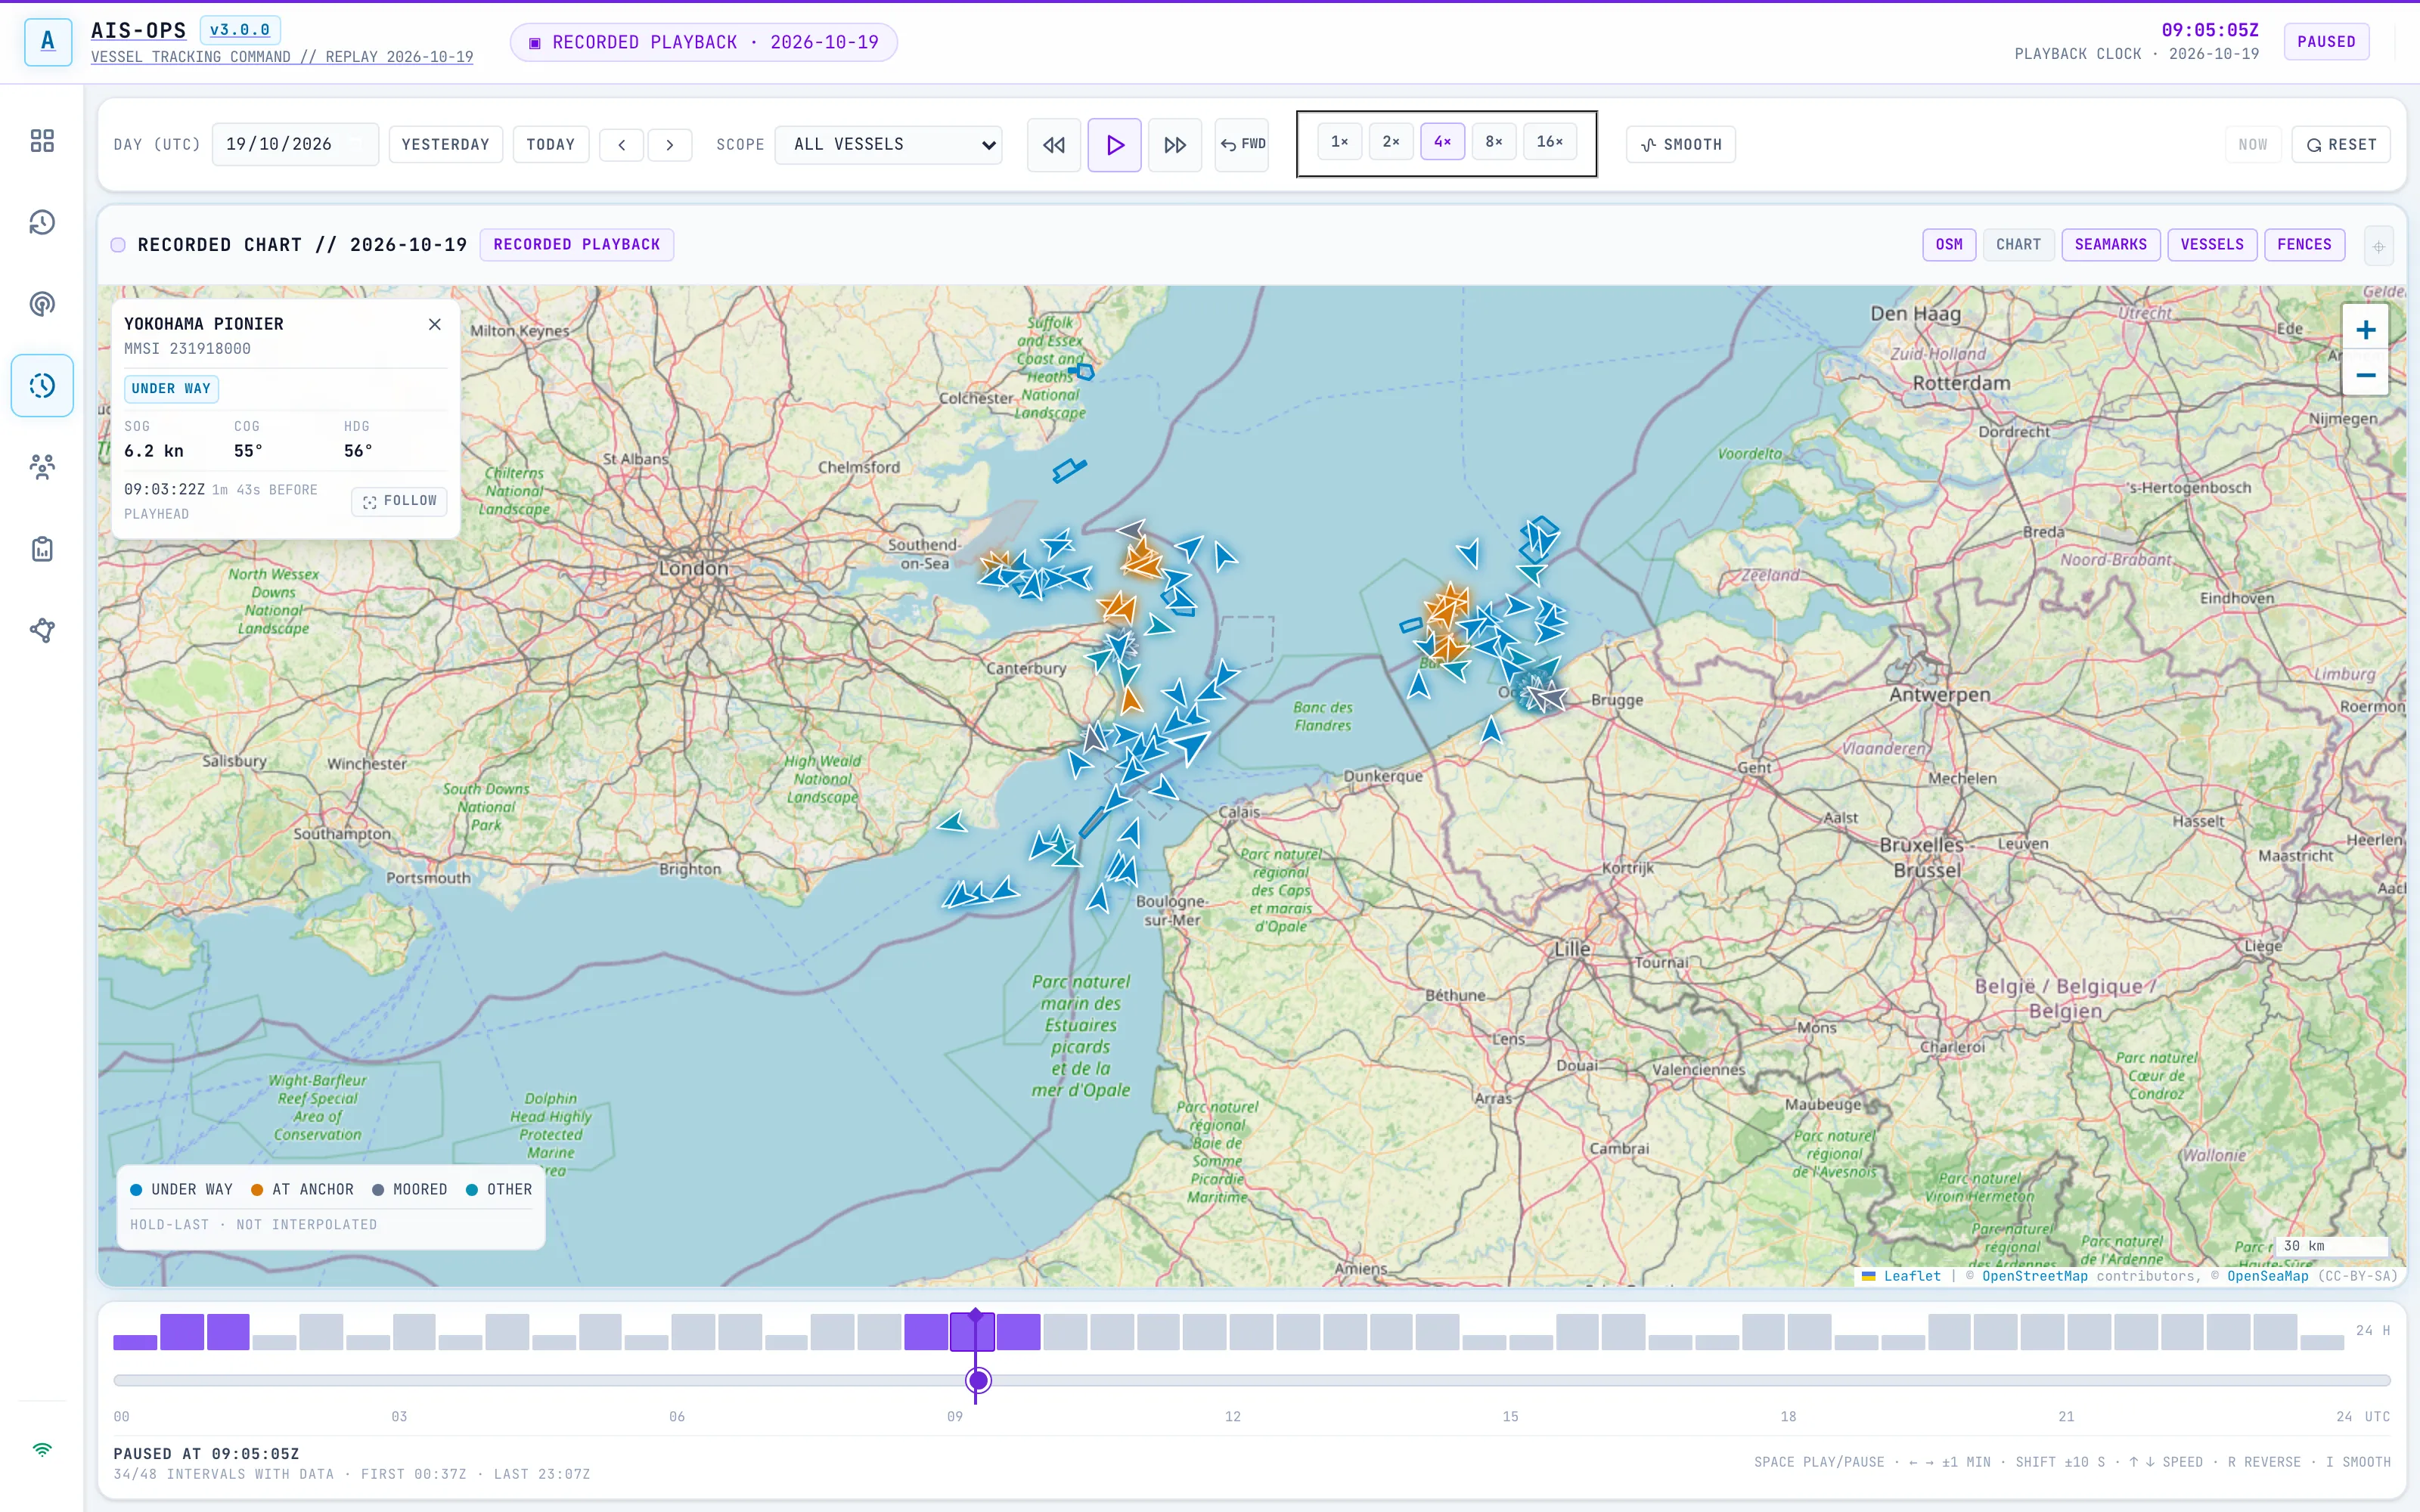Toggle the FENCES overlay
This screenshot has height=1512, width=2420.
pyautogui.click(x=2304, y=245)
